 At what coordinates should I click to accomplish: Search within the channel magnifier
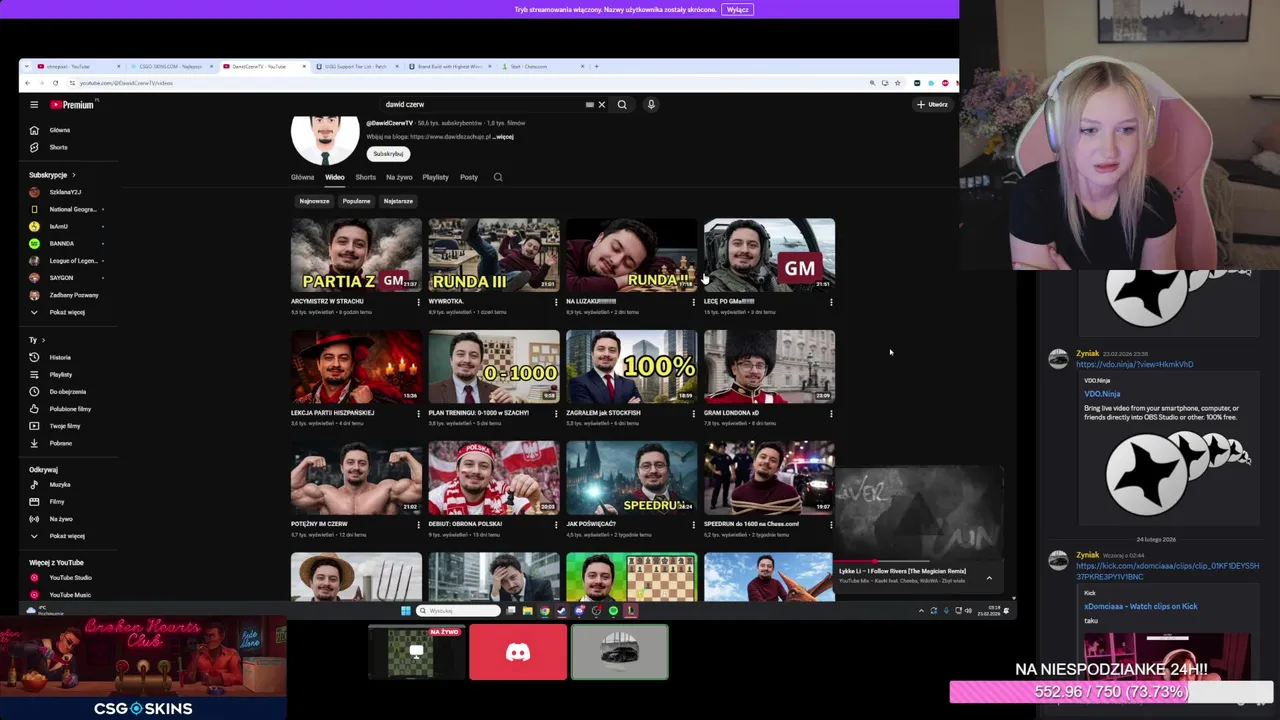498,177
